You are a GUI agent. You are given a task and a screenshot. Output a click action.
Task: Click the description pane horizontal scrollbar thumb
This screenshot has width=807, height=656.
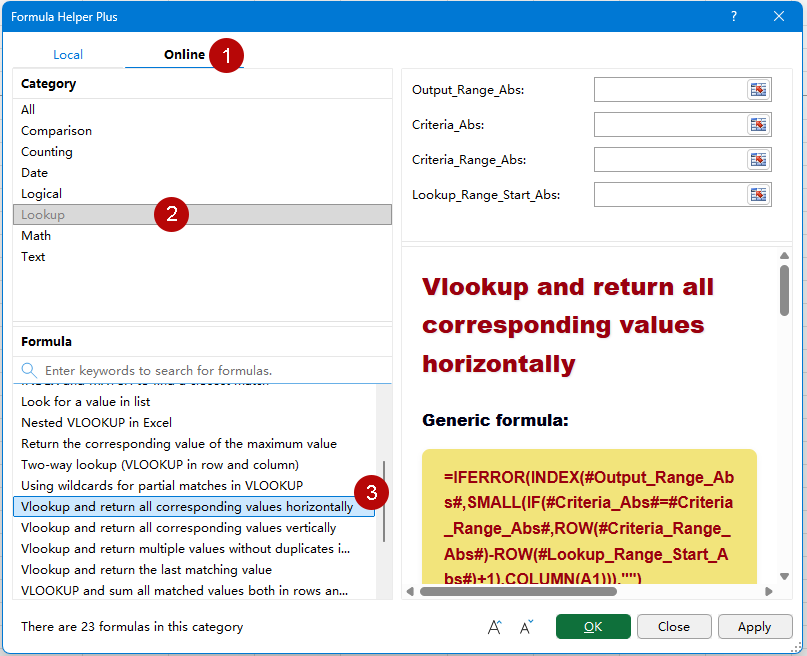coord(518,592)
